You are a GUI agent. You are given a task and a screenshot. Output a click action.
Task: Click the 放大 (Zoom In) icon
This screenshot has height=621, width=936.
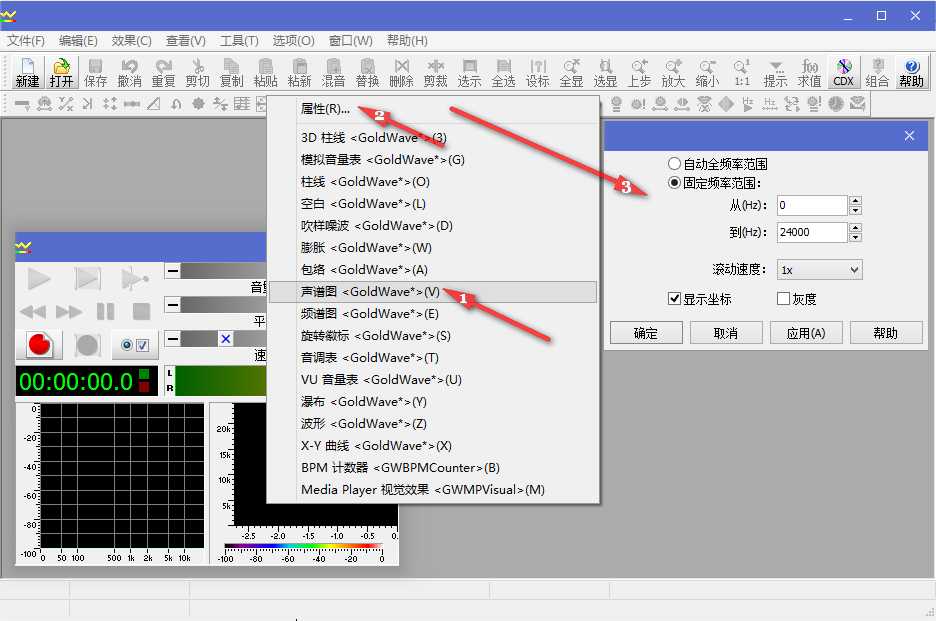point(674,72)
